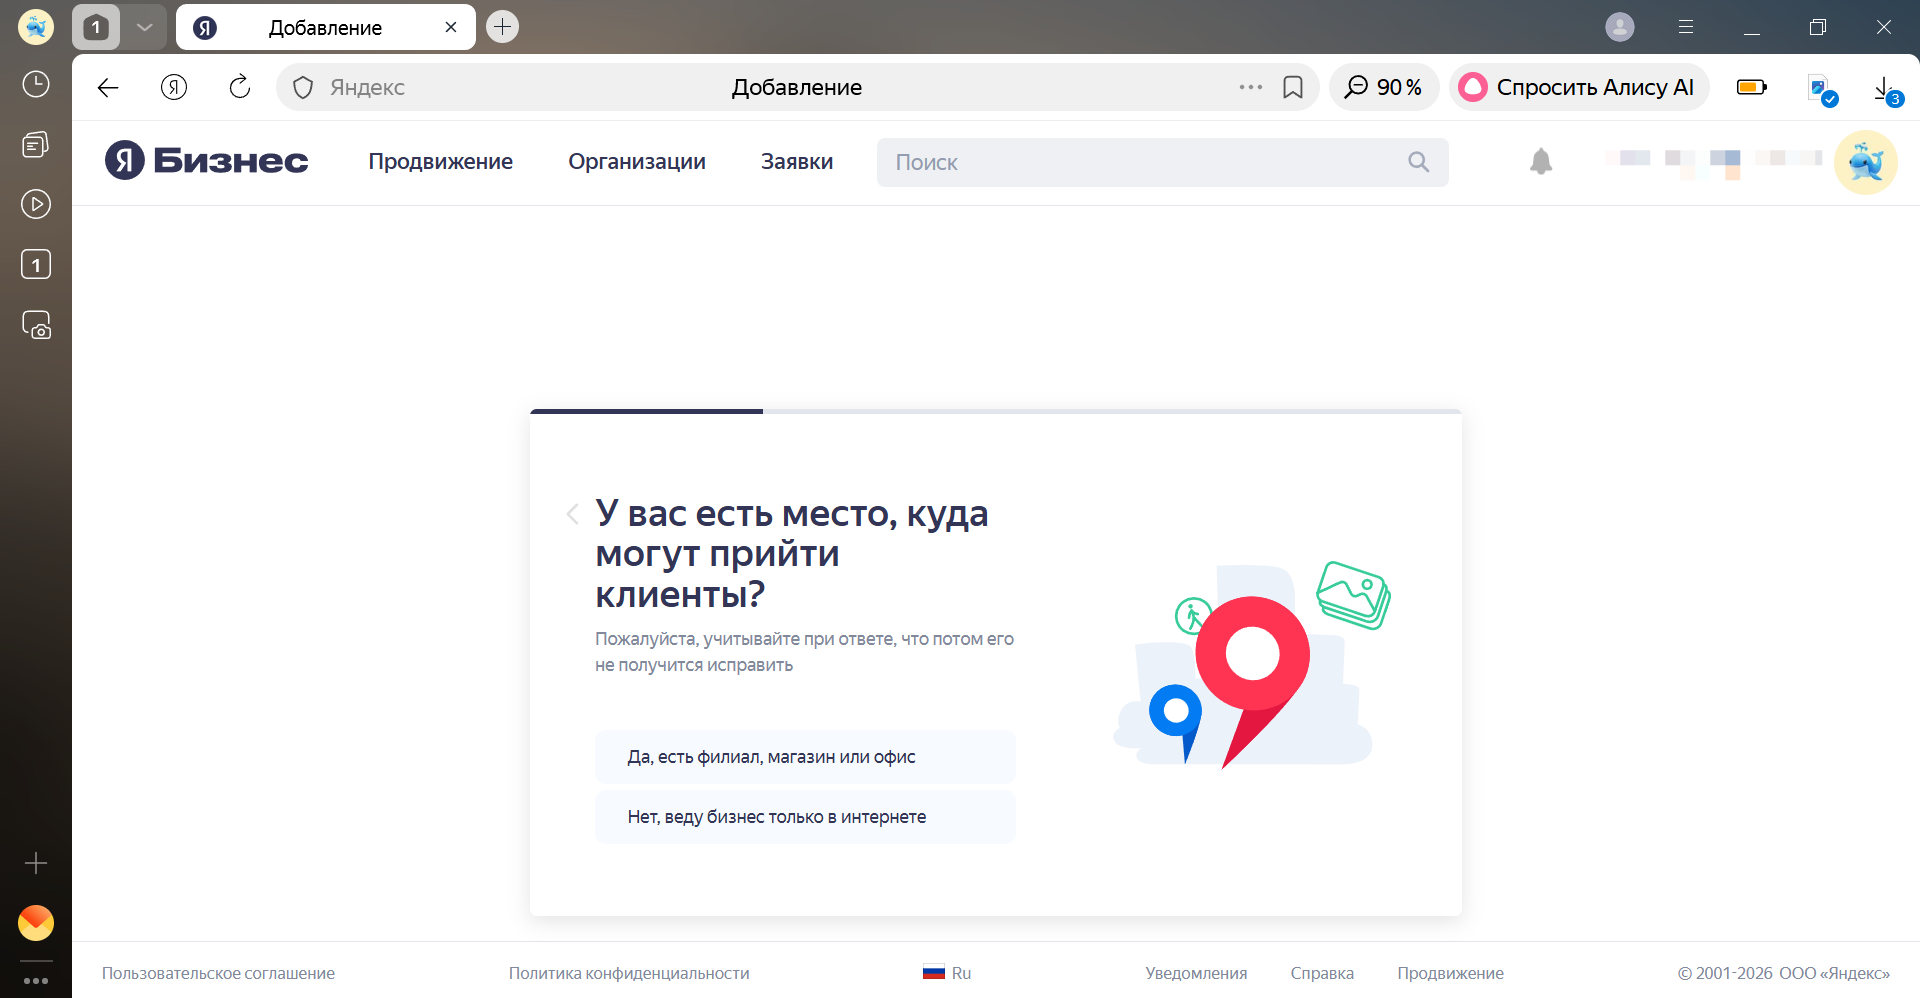1920x998 pixels.
Task: Open downloads showing 3 new items
Action: pyautogui.click(x=1884, y=87)
